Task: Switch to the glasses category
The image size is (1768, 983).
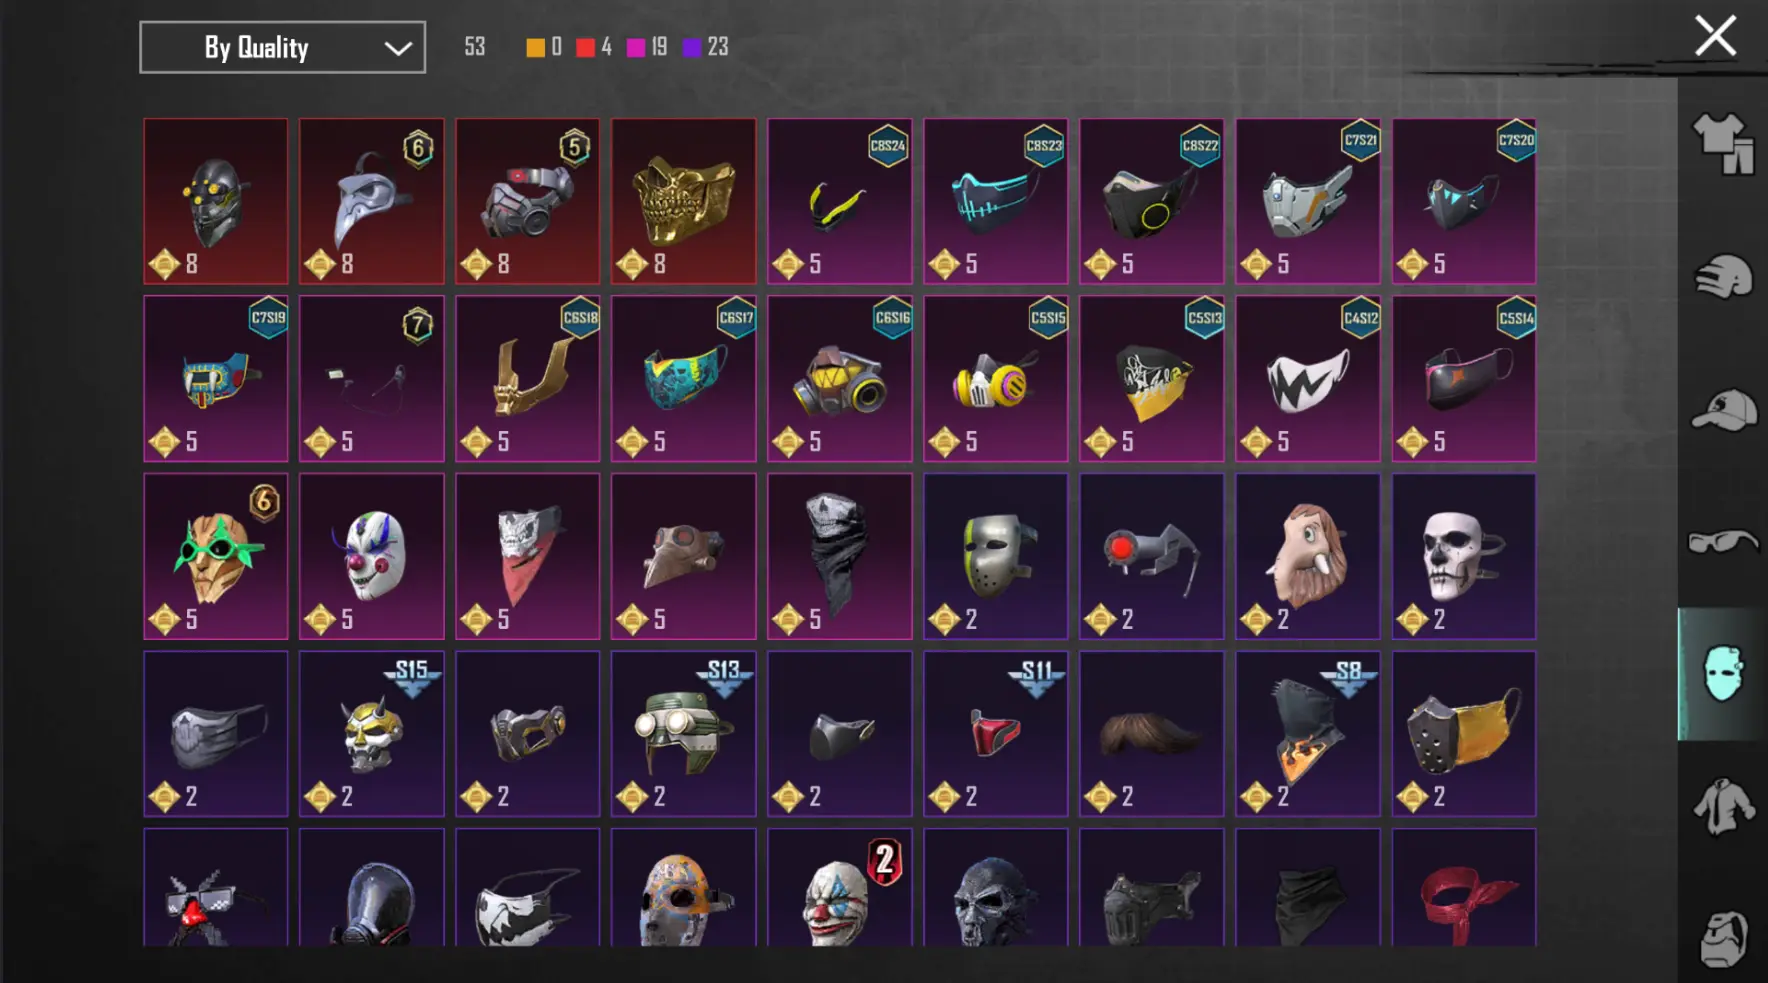Action: coord(1723,541)
